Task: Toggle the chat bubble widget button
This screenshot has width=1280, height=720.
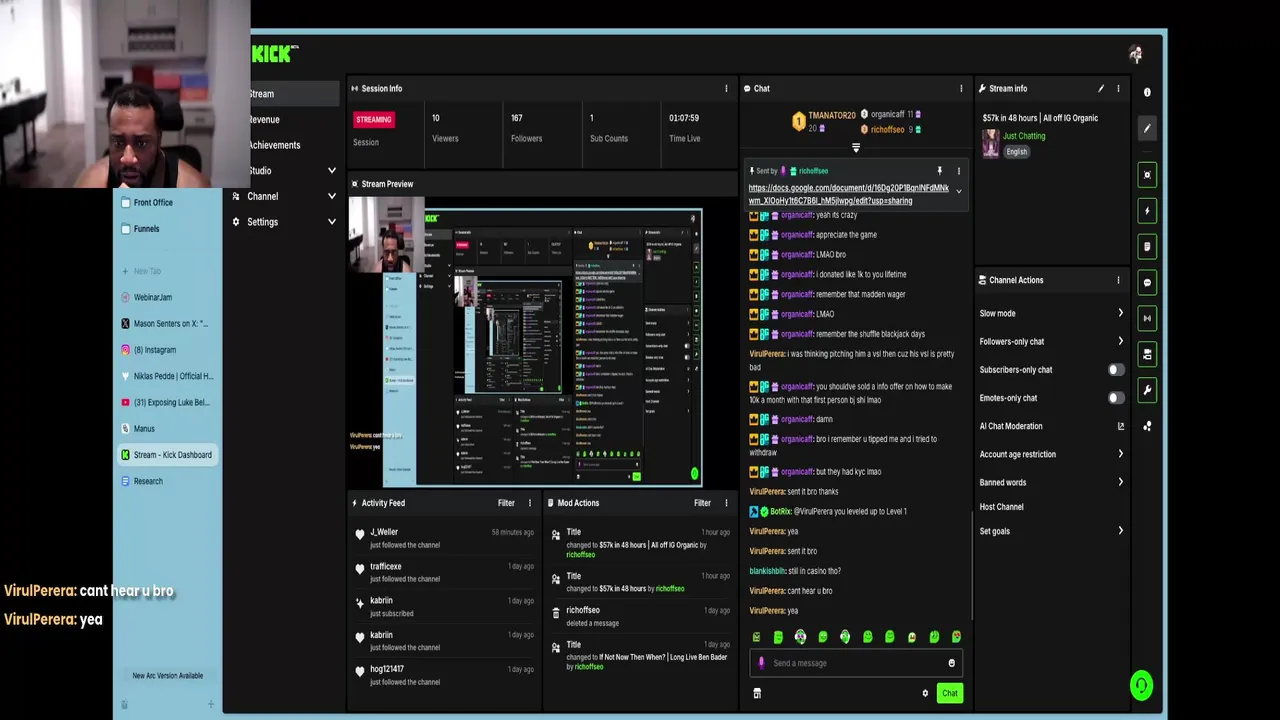Action: pyautogui.click(x=1147, y=283)
